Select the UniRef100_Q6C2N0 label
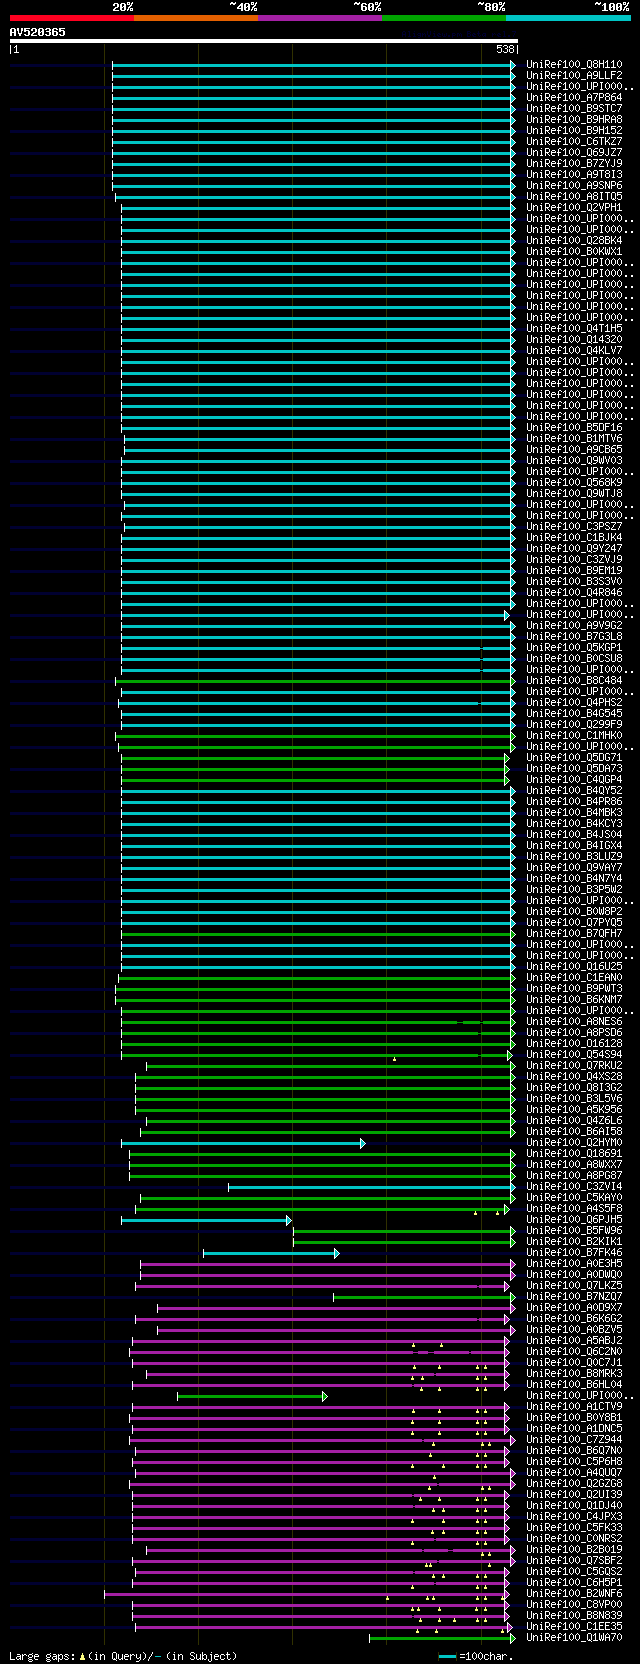This screenshot has height=1664, width=640. point(574,1352)
